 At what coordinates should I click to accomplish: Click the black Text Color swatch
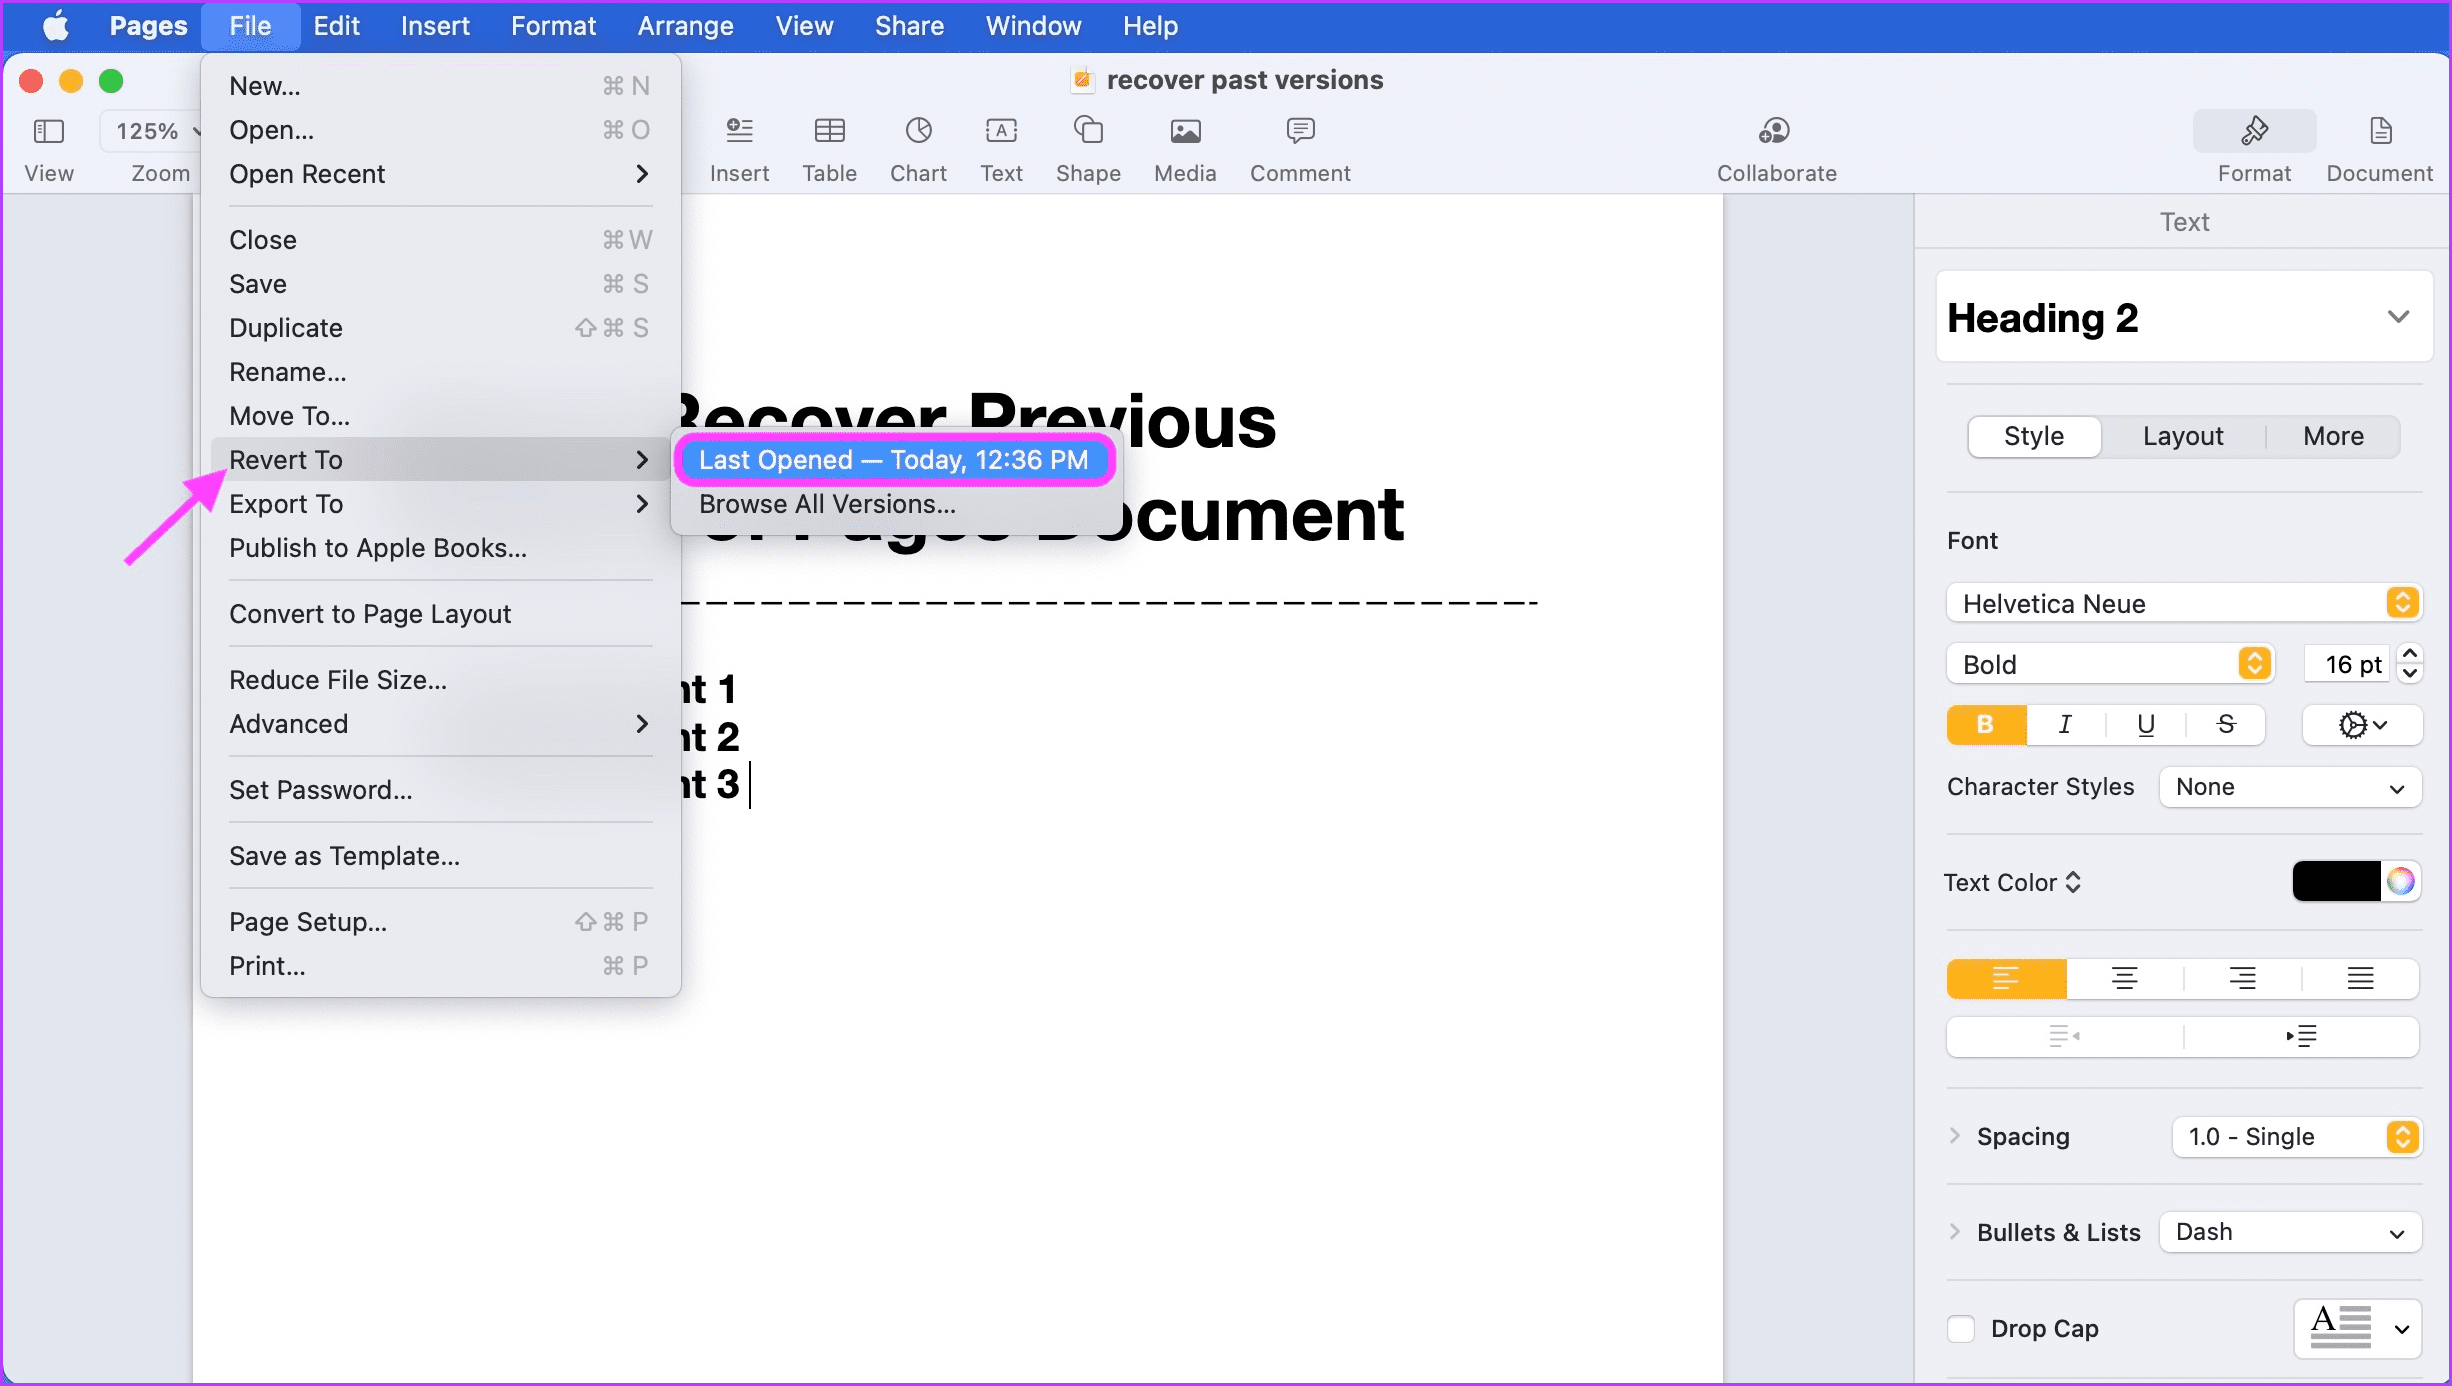click(2336, 881)
